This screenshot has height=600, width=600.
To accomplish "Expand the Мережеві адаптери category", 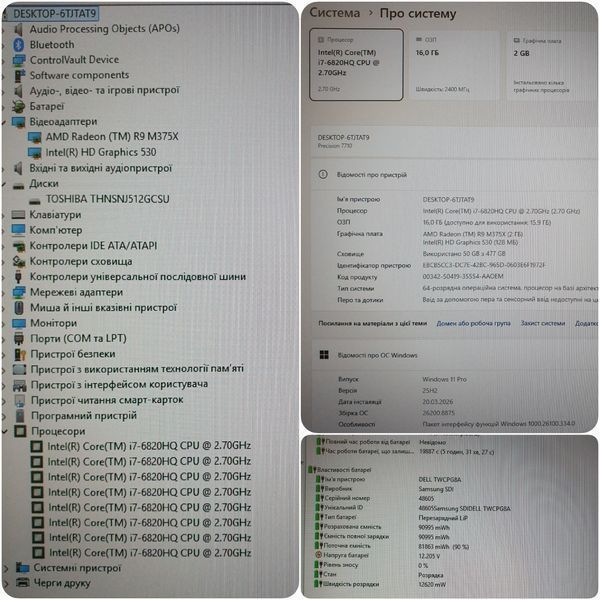I will click(x=3, y=293).
